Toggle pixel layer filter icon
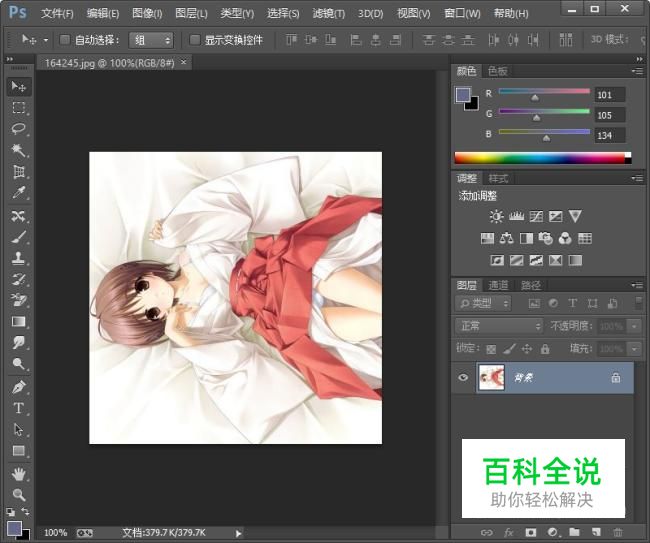The height and width of the screenshot is (543, 650). (x=534, y=304)
